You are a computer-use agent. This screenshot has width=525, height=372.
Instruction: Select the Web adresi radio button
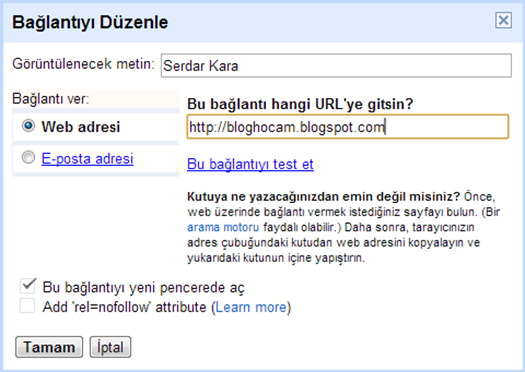coord(28,126)
